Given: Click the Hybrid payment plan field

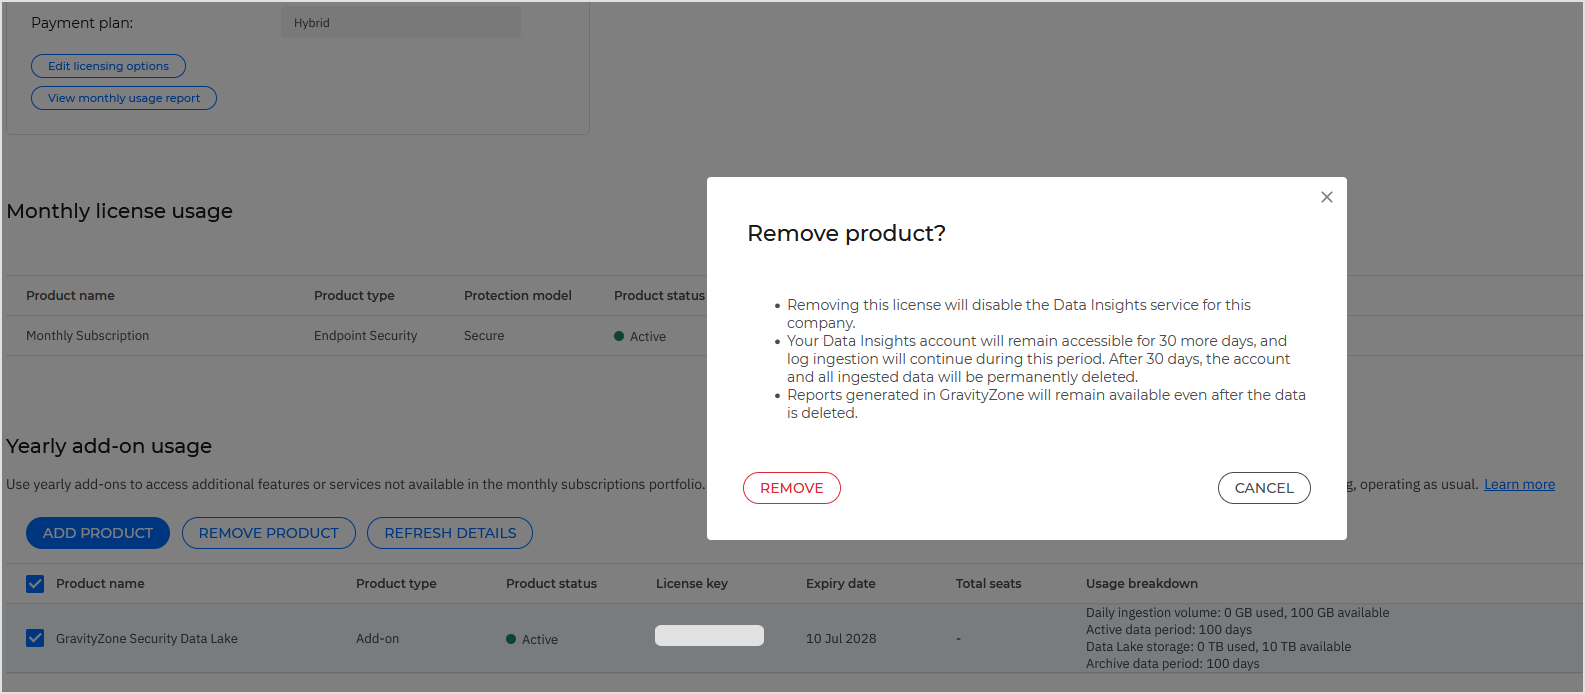Looking at the screenshot, I should pos(401,23).
